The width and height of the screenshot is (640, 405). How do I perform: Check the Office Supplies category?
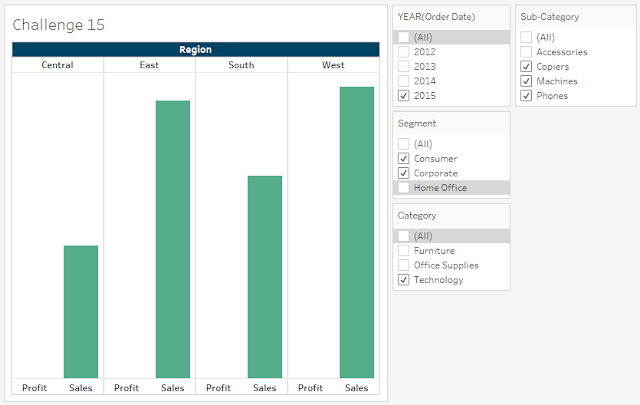[403, 265]
